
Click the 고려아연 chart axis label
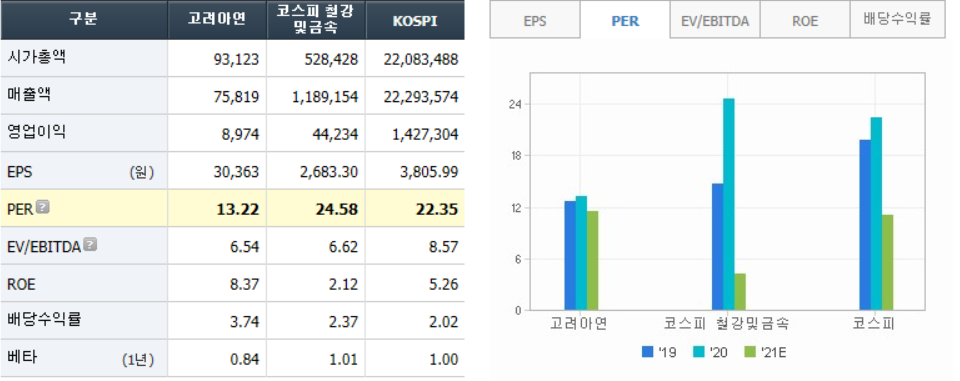(579, 323)
